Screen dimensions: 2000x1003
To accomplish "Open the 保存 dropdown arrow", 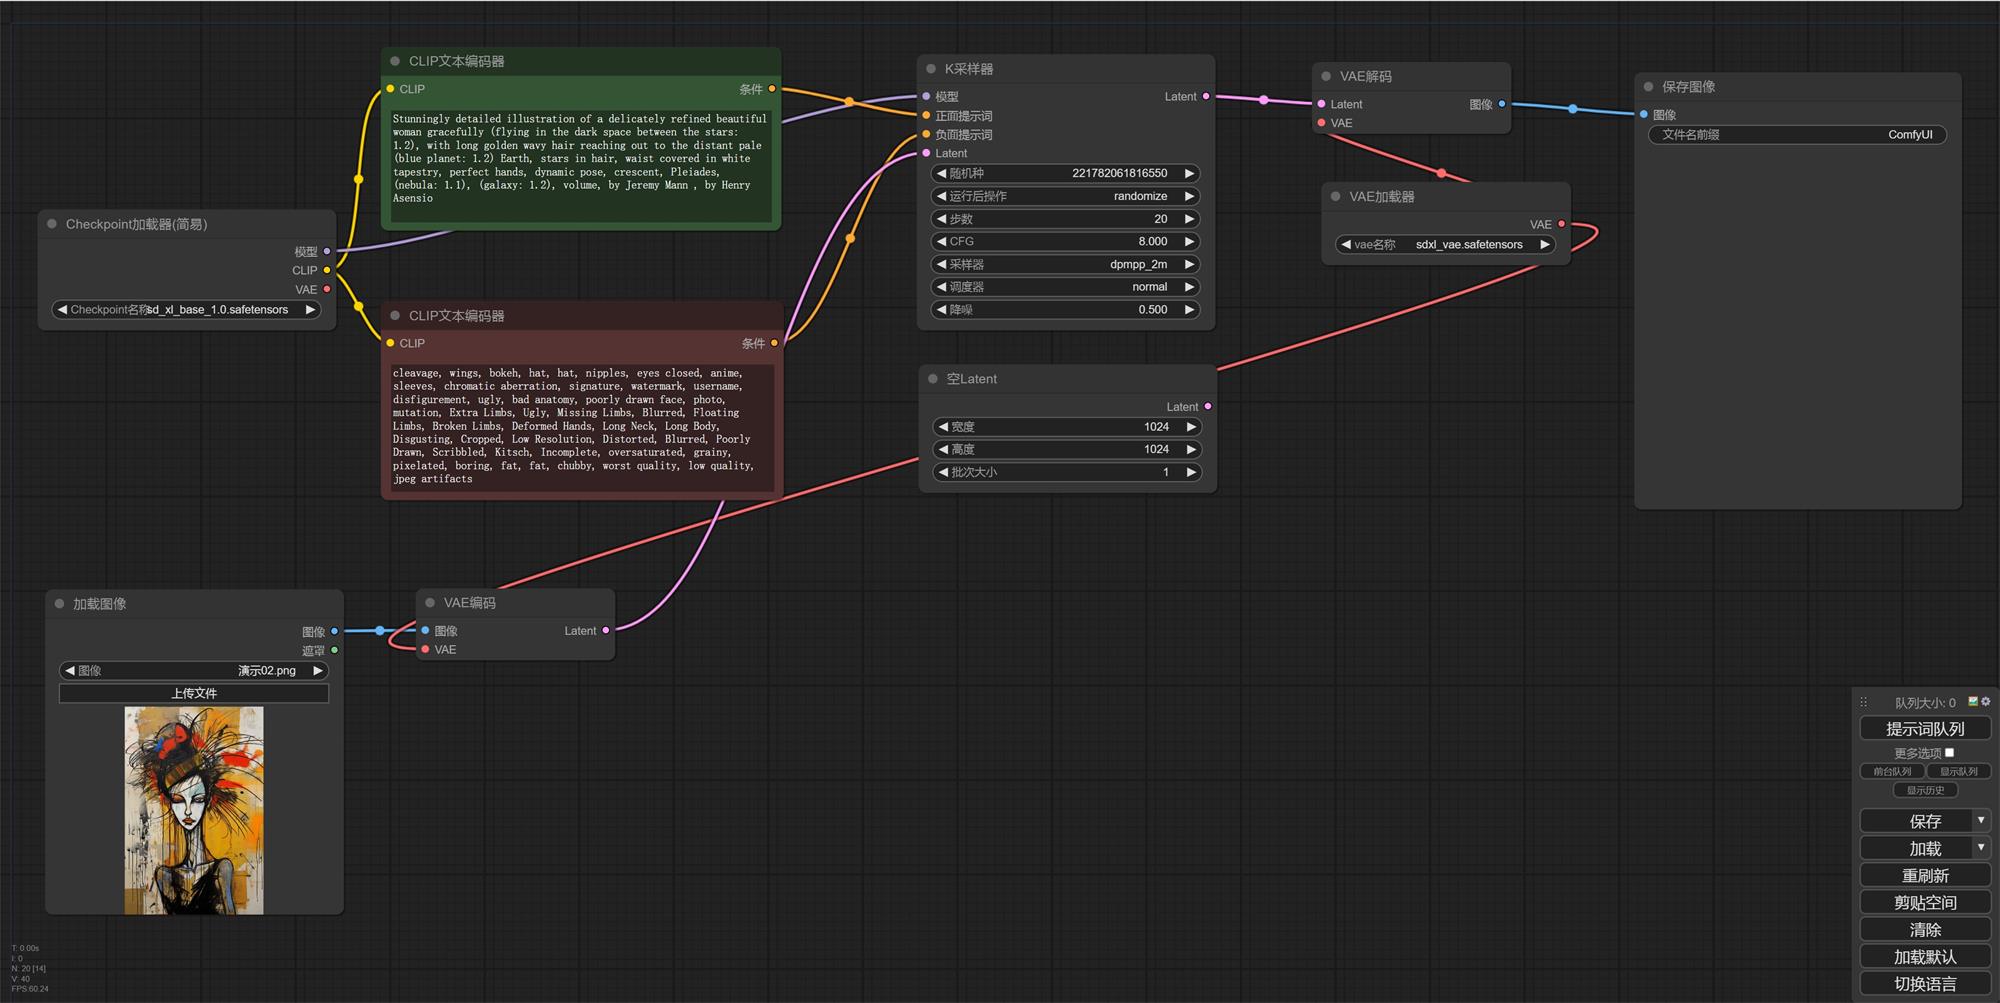I will point(1981,820).
